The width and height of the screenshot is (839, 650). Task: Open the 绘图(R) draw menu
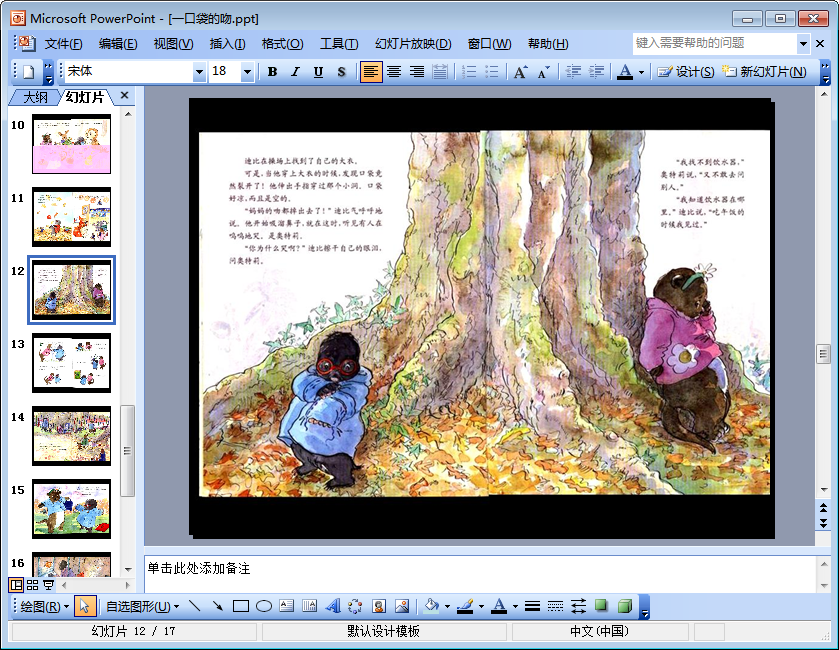coord(44,606)
